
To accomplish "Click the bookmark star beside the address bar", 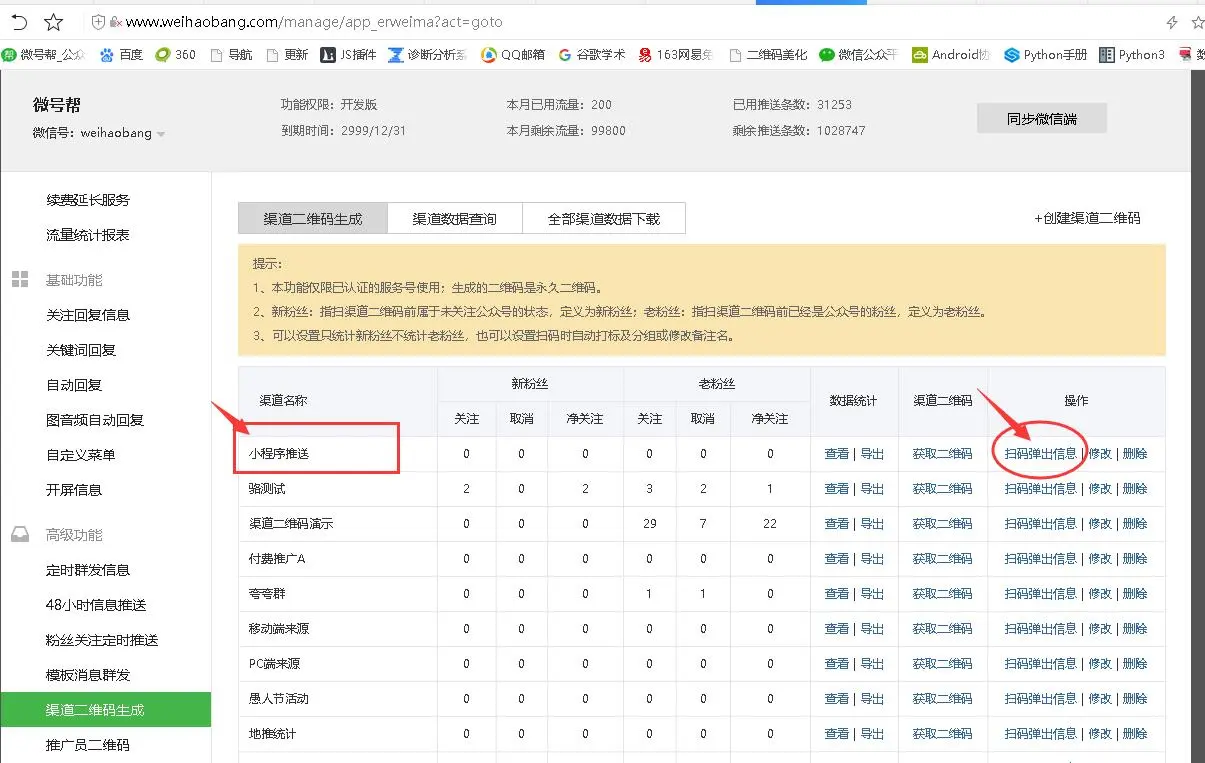I will [54, 22].
